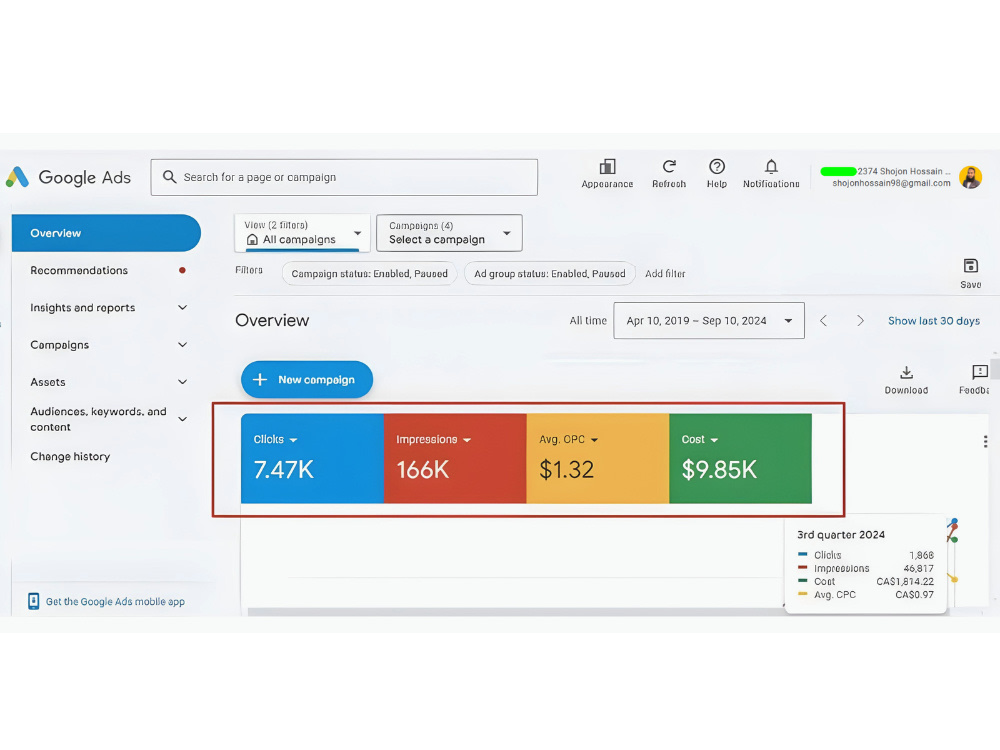The height and width of the screenshot is (750, 1000).
Task: Click the mobile phone icon
Action: (x=33, y=601)
